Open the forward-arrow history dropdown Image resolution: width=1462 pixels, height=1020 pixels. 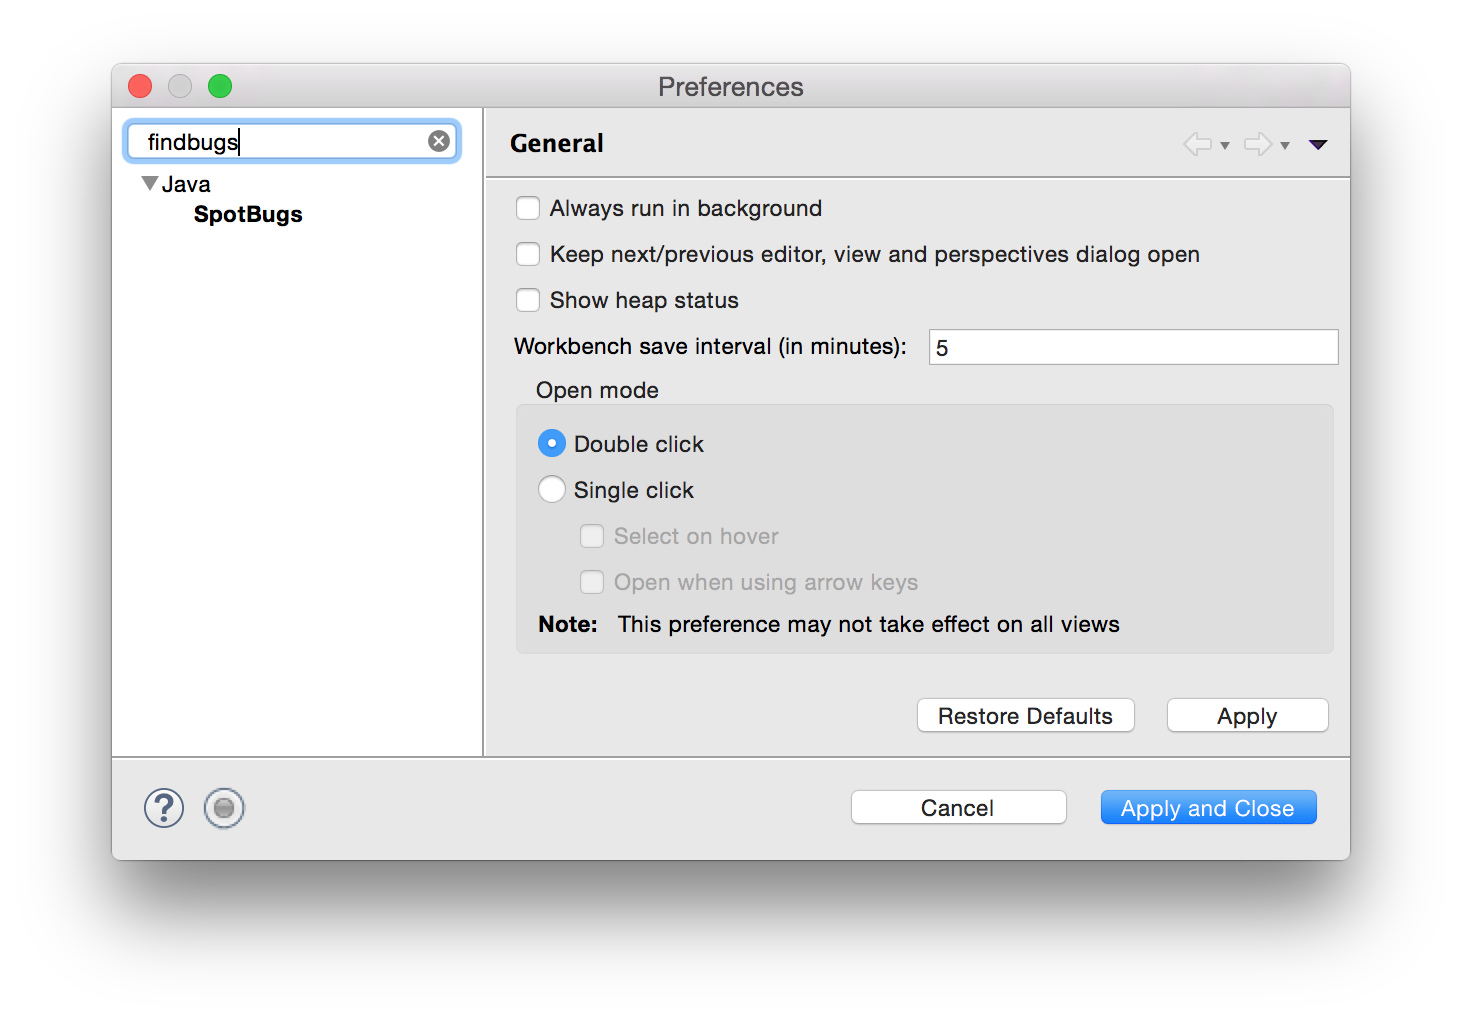tap(1285, 147)
